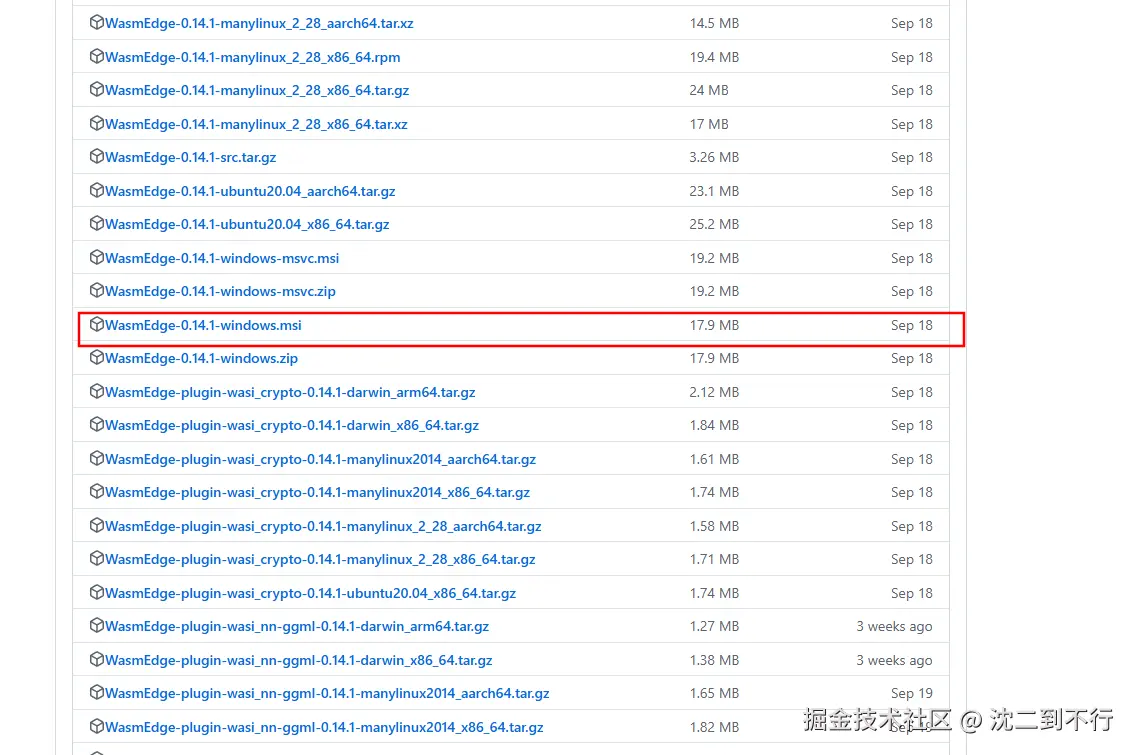The image size is (1135, 755).
Task: Click package icon beside ubuntu20.04_aarch64.tar.gz
Action: [x=96, y=190]
